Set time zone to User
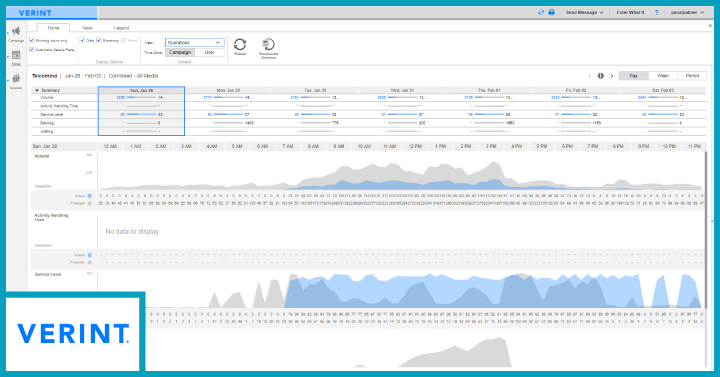The image size is (720, 377). (209, 52)
